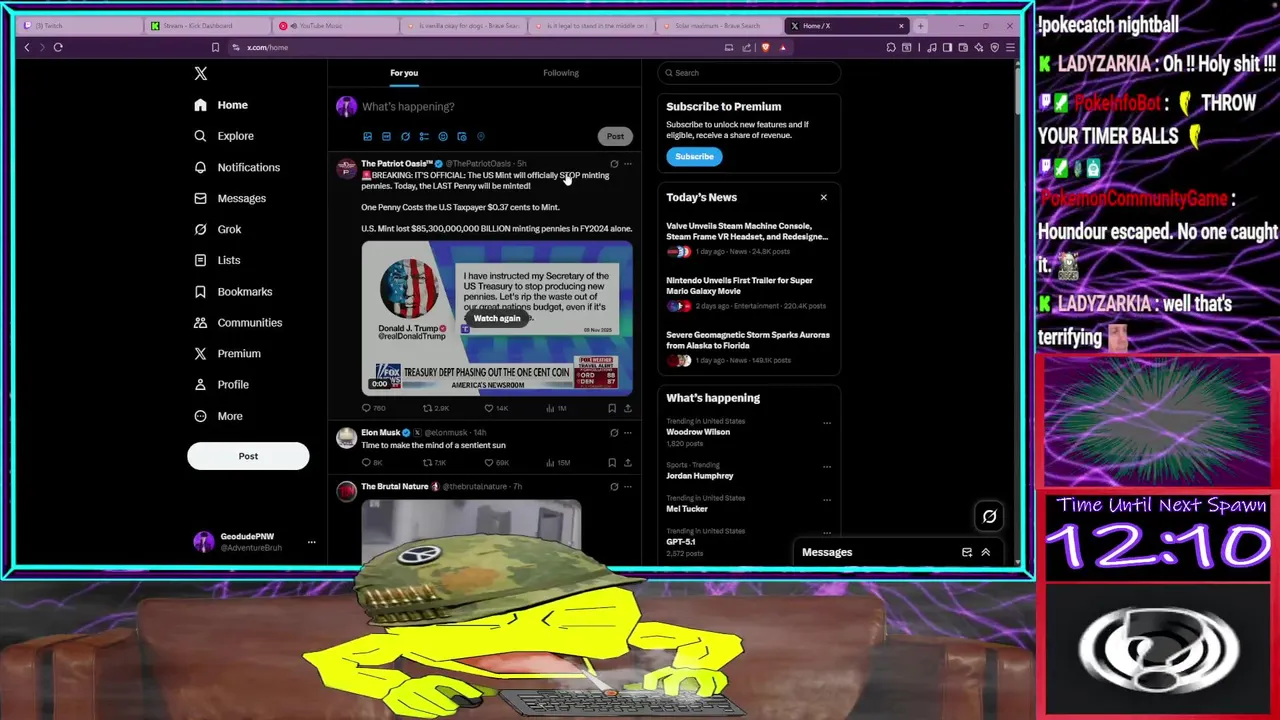This screenshot has width=1280, height=720.
Task: Switch to the For you tab
Action: pyautogui.click(x=404, y=73)
